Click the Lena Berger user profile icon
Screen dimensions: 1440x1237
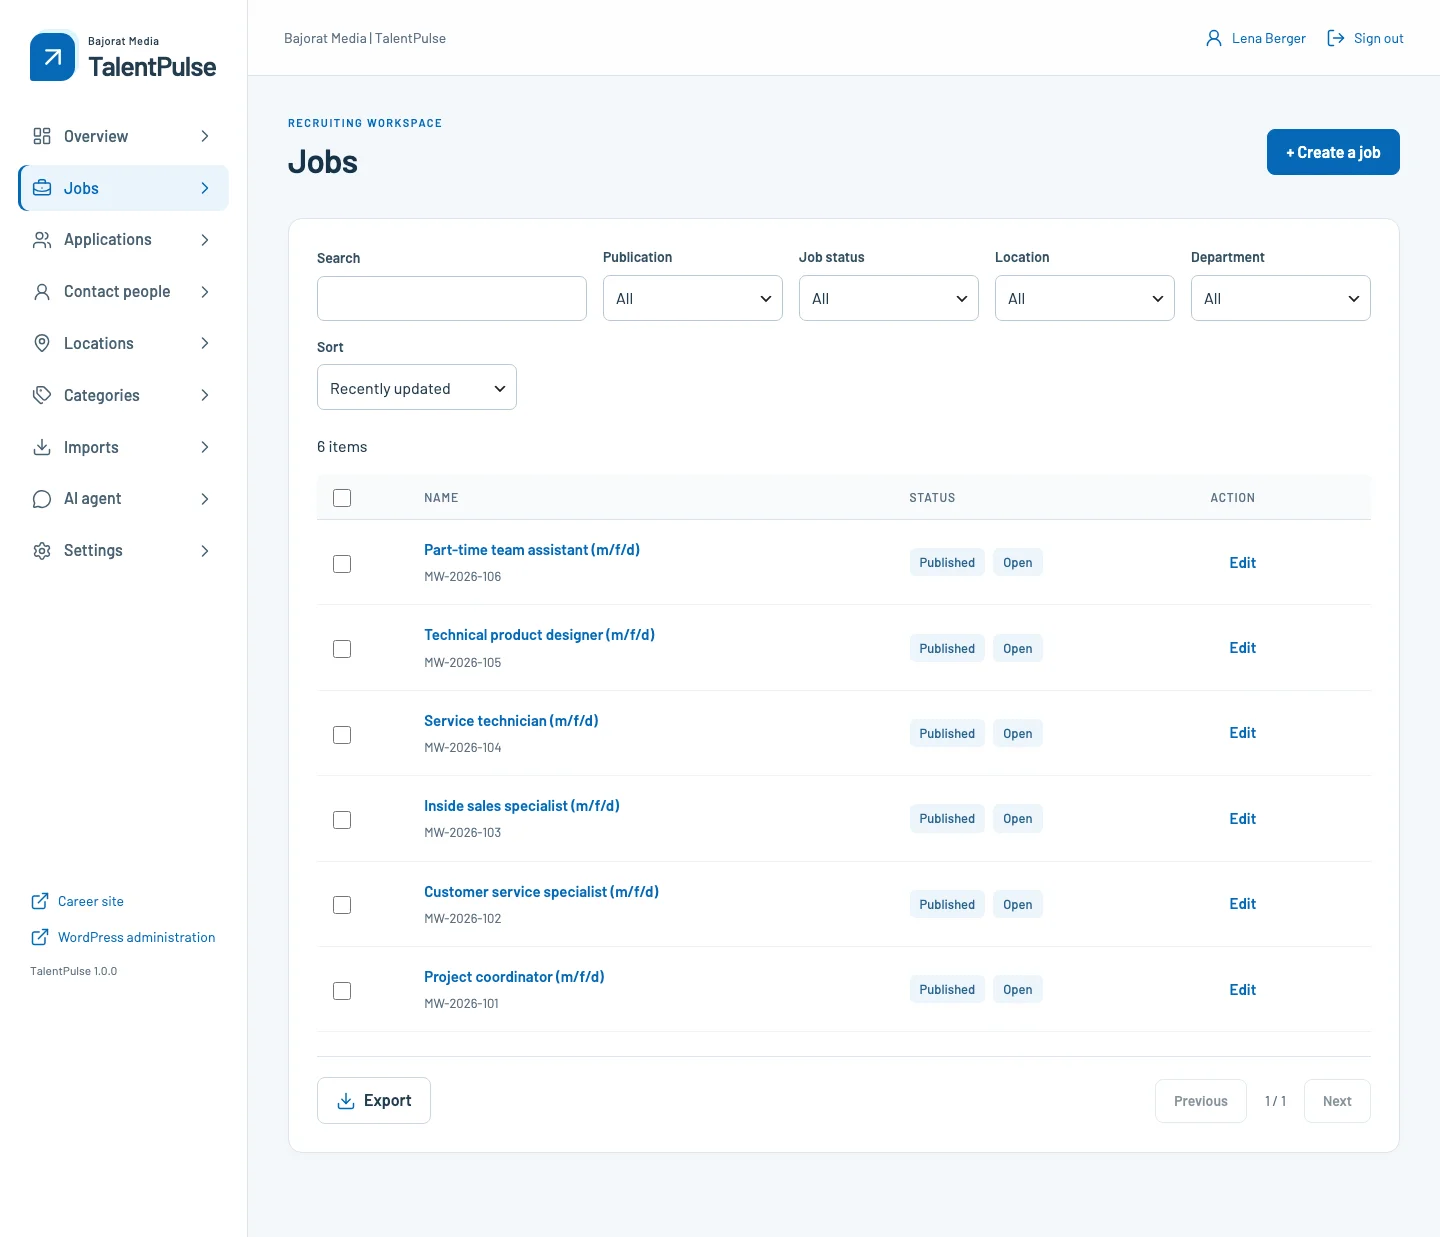[1214, 38]
